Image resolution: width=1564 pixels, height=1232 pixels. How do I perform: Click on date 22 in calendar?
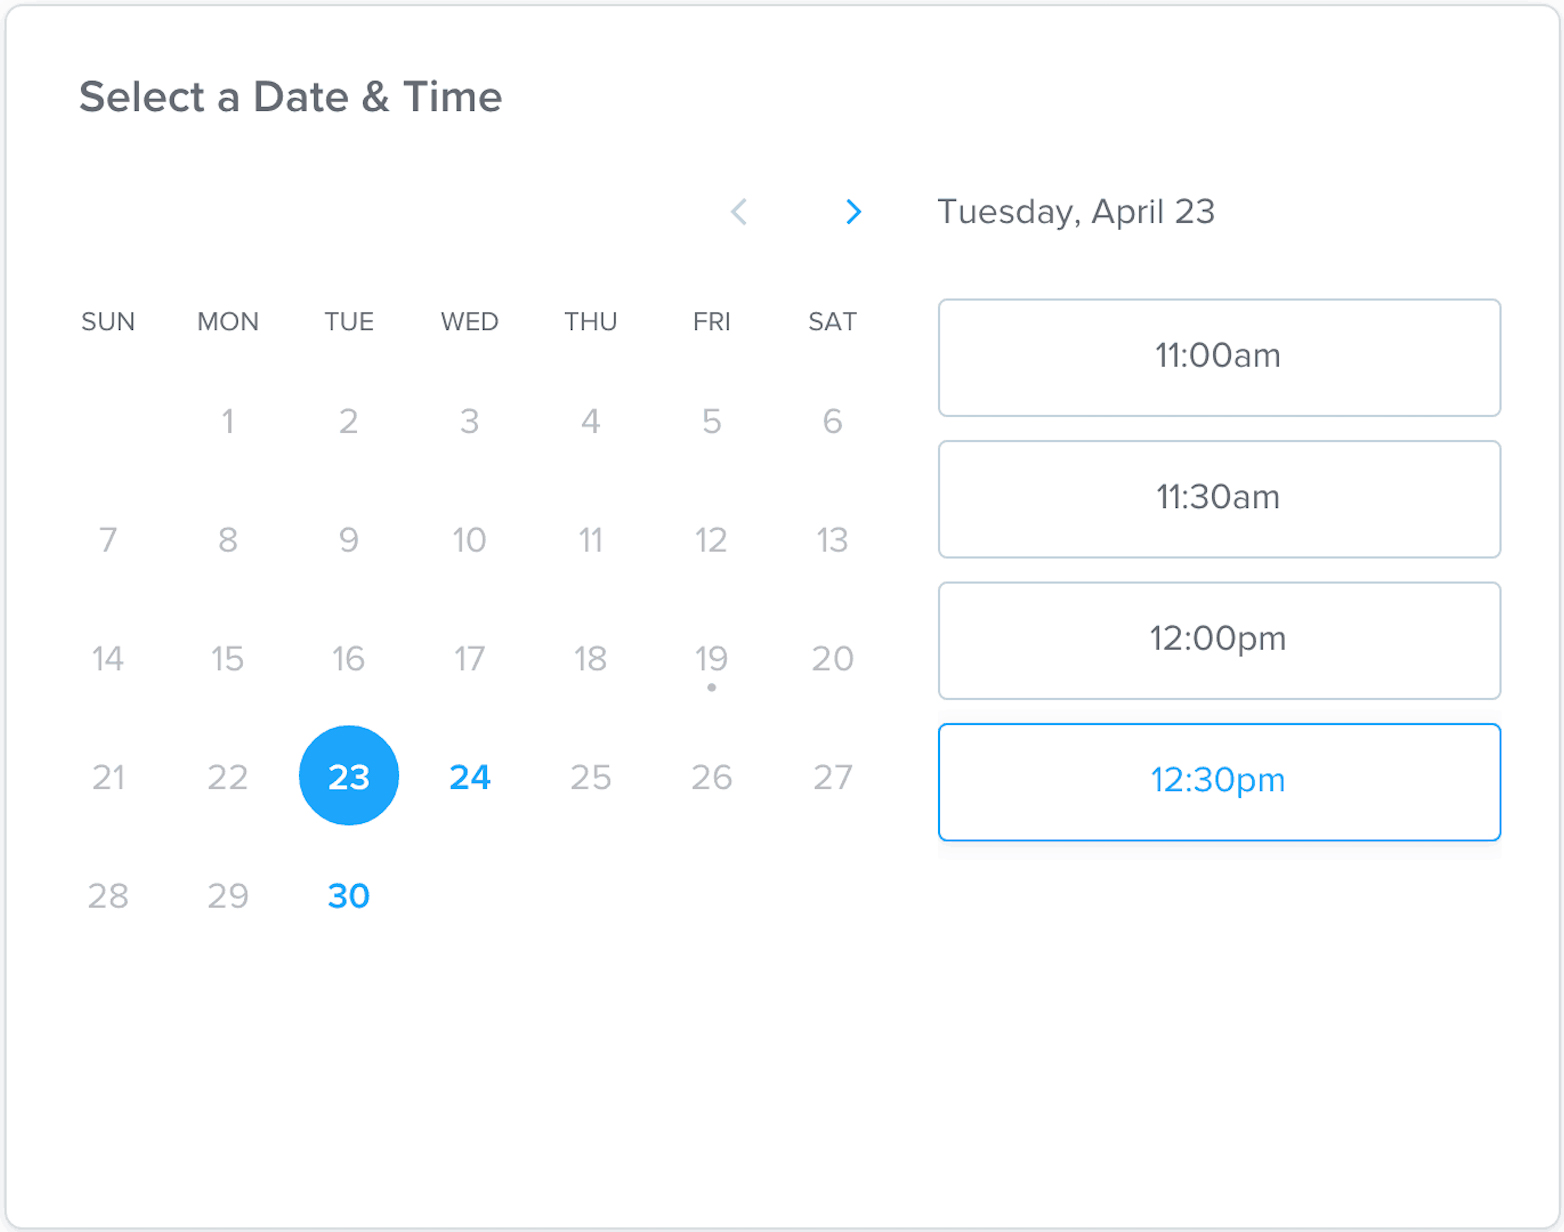(x=228, y=777)
